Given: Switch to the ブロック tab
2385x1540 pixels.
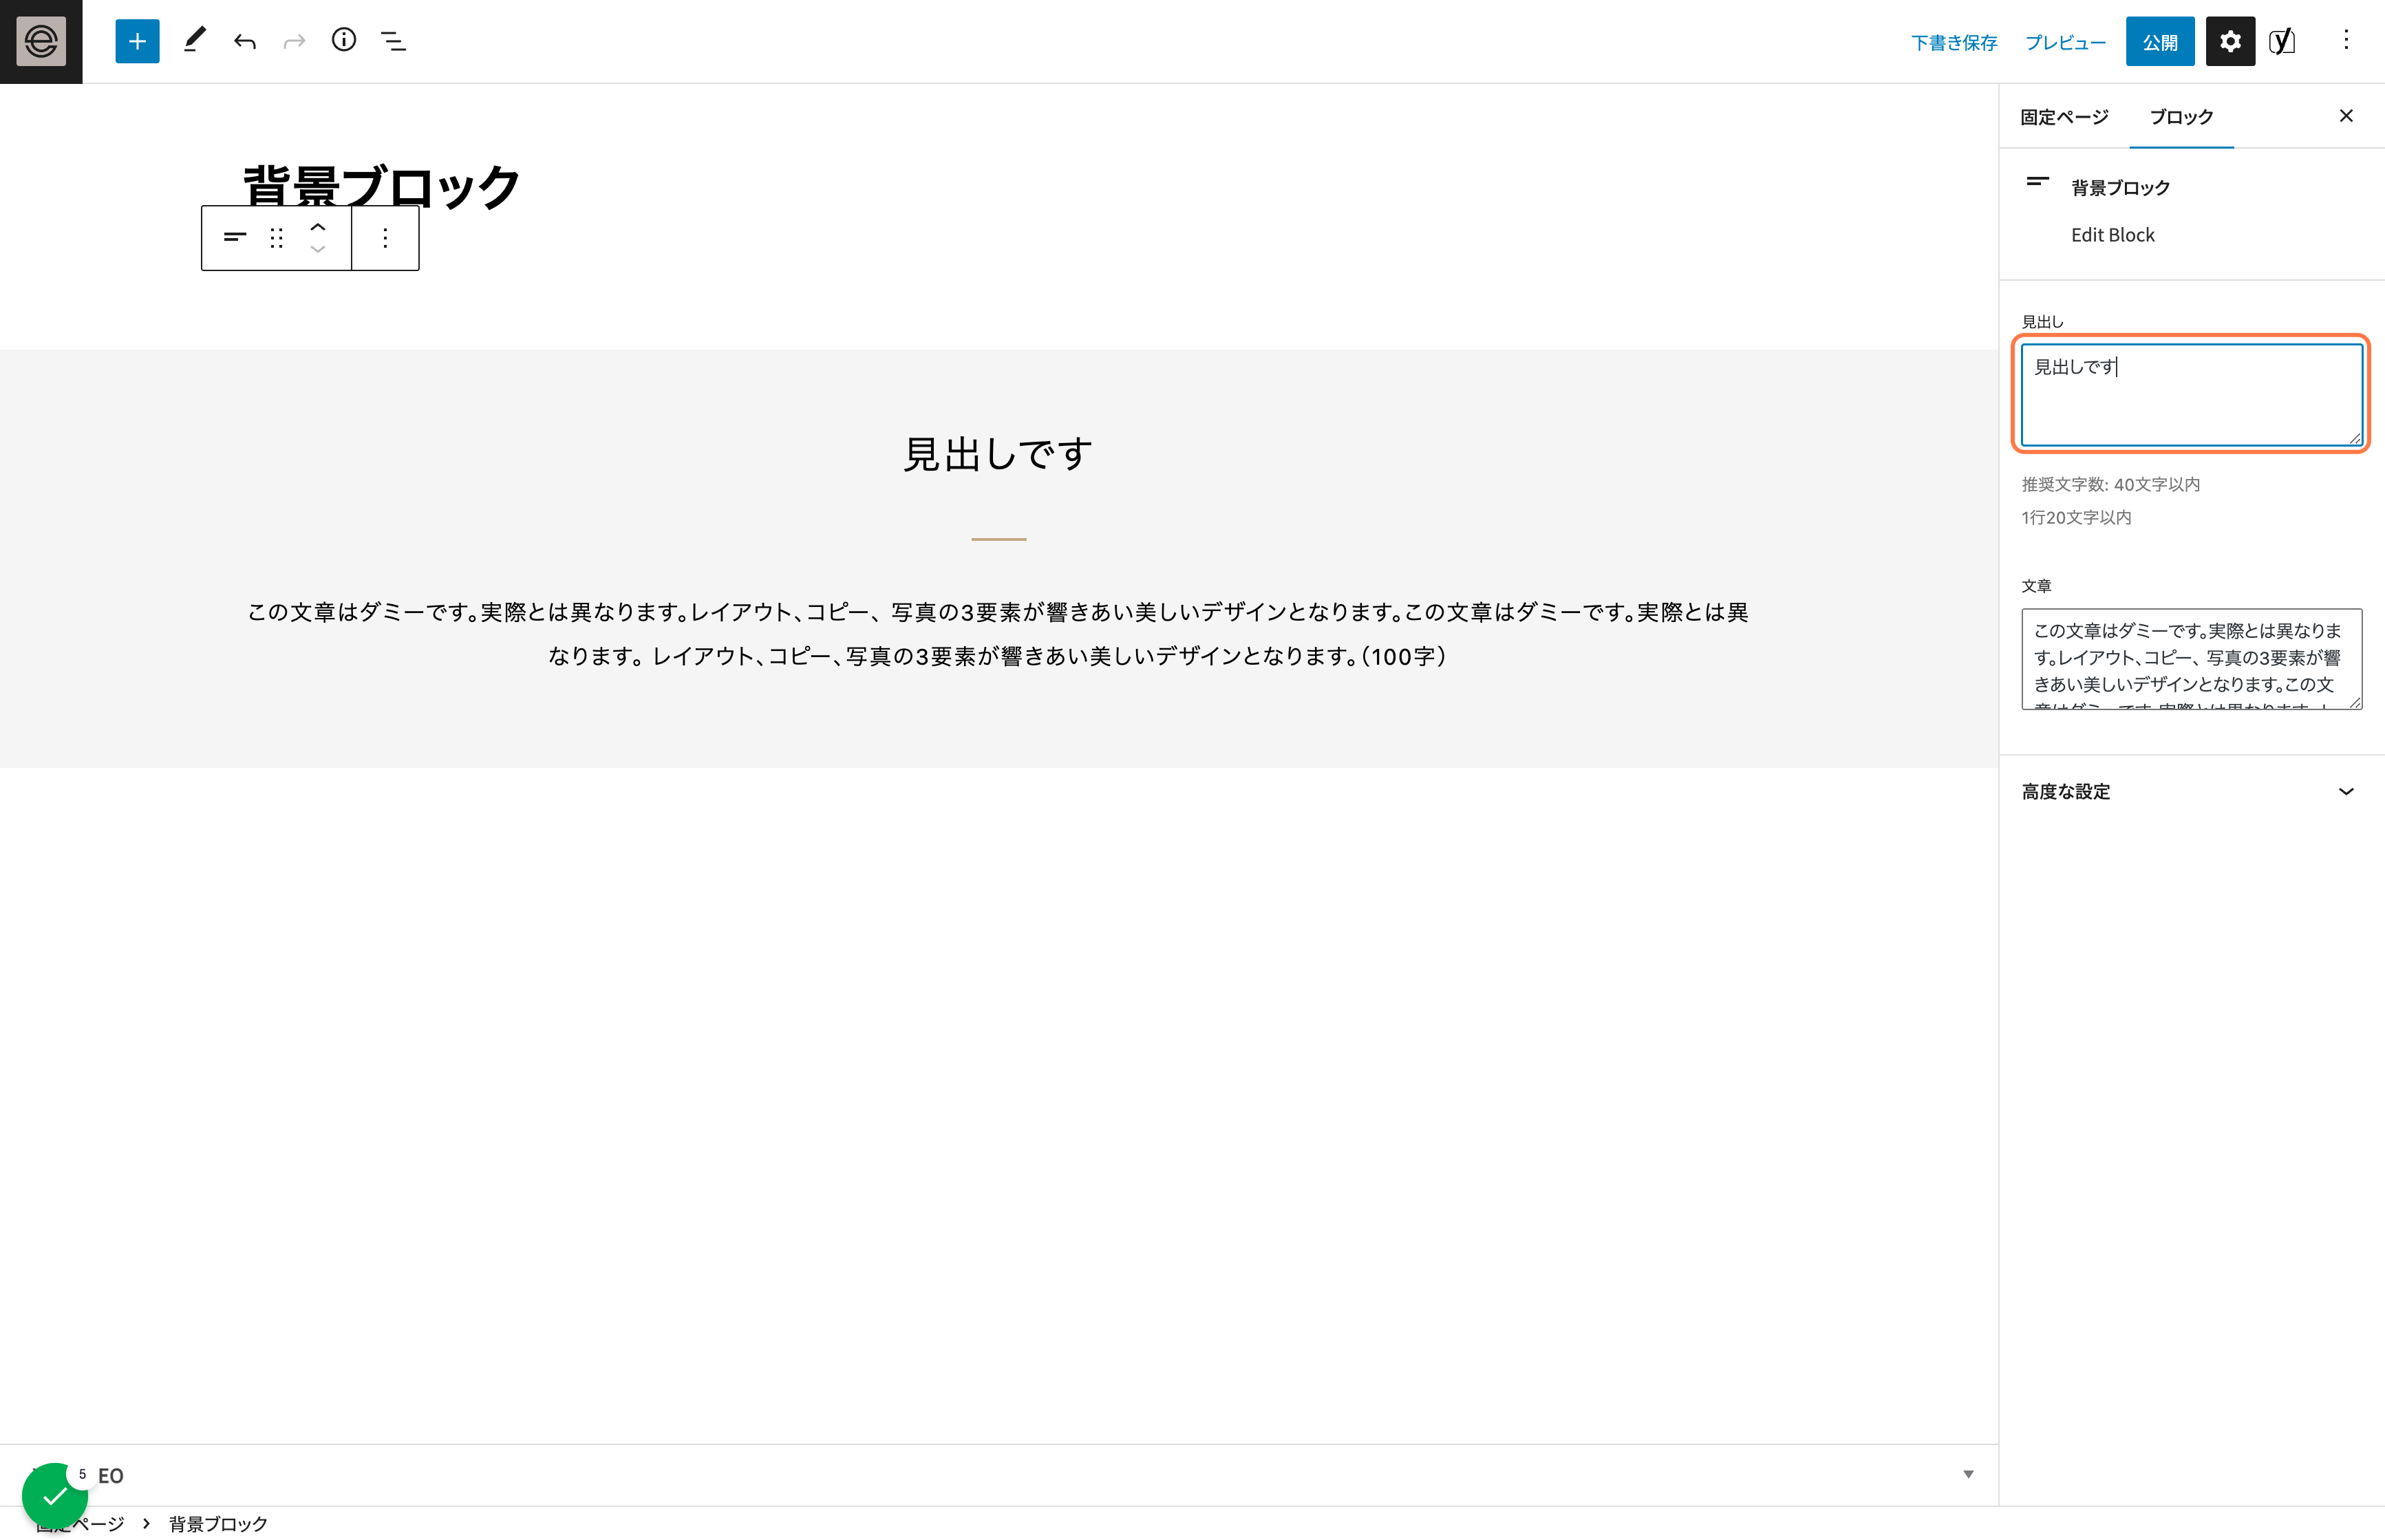Looking at the screenshot, I should (x=2181, y=117).
